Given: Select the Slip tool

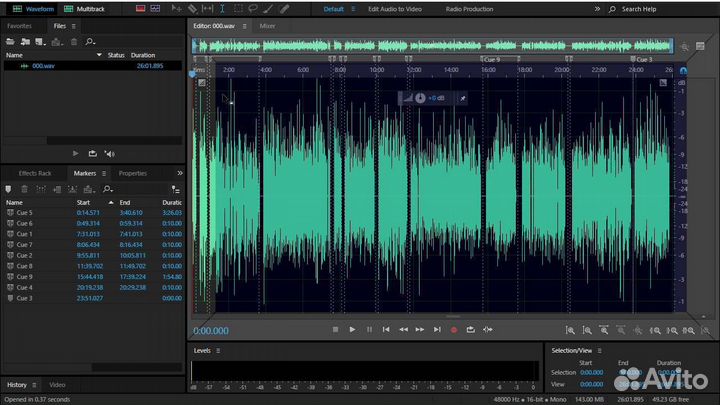Looking at the screenshot, I should tap(208, 9).
